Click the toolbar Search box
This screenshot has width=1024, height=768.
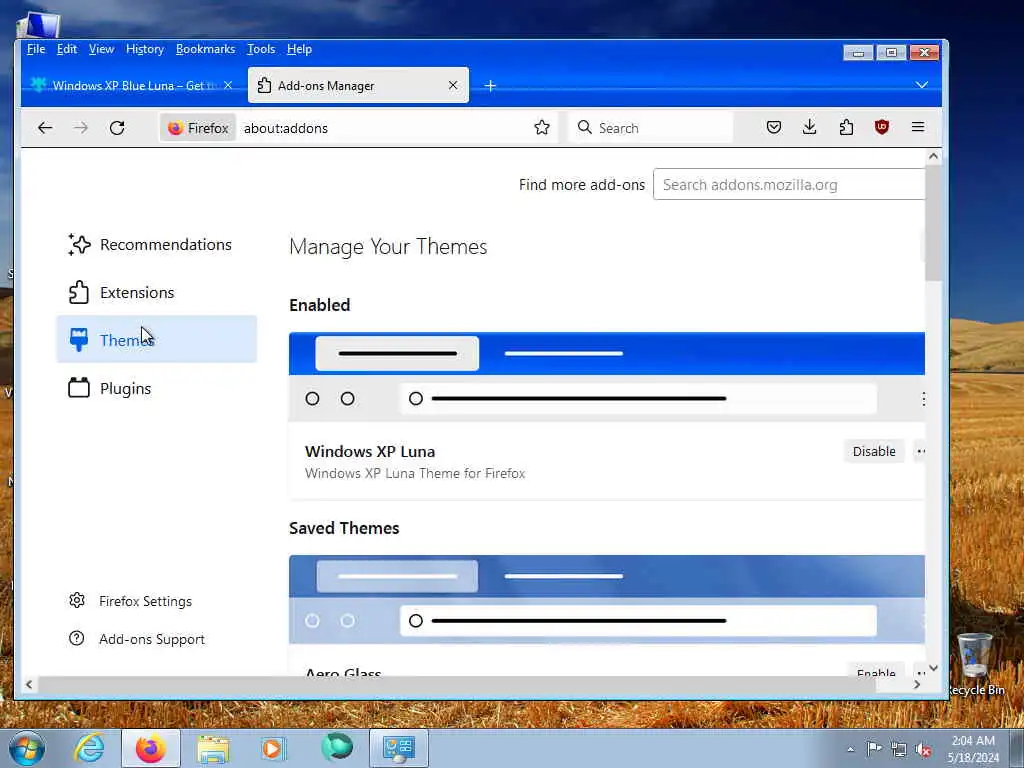click(x=651, y=128)
